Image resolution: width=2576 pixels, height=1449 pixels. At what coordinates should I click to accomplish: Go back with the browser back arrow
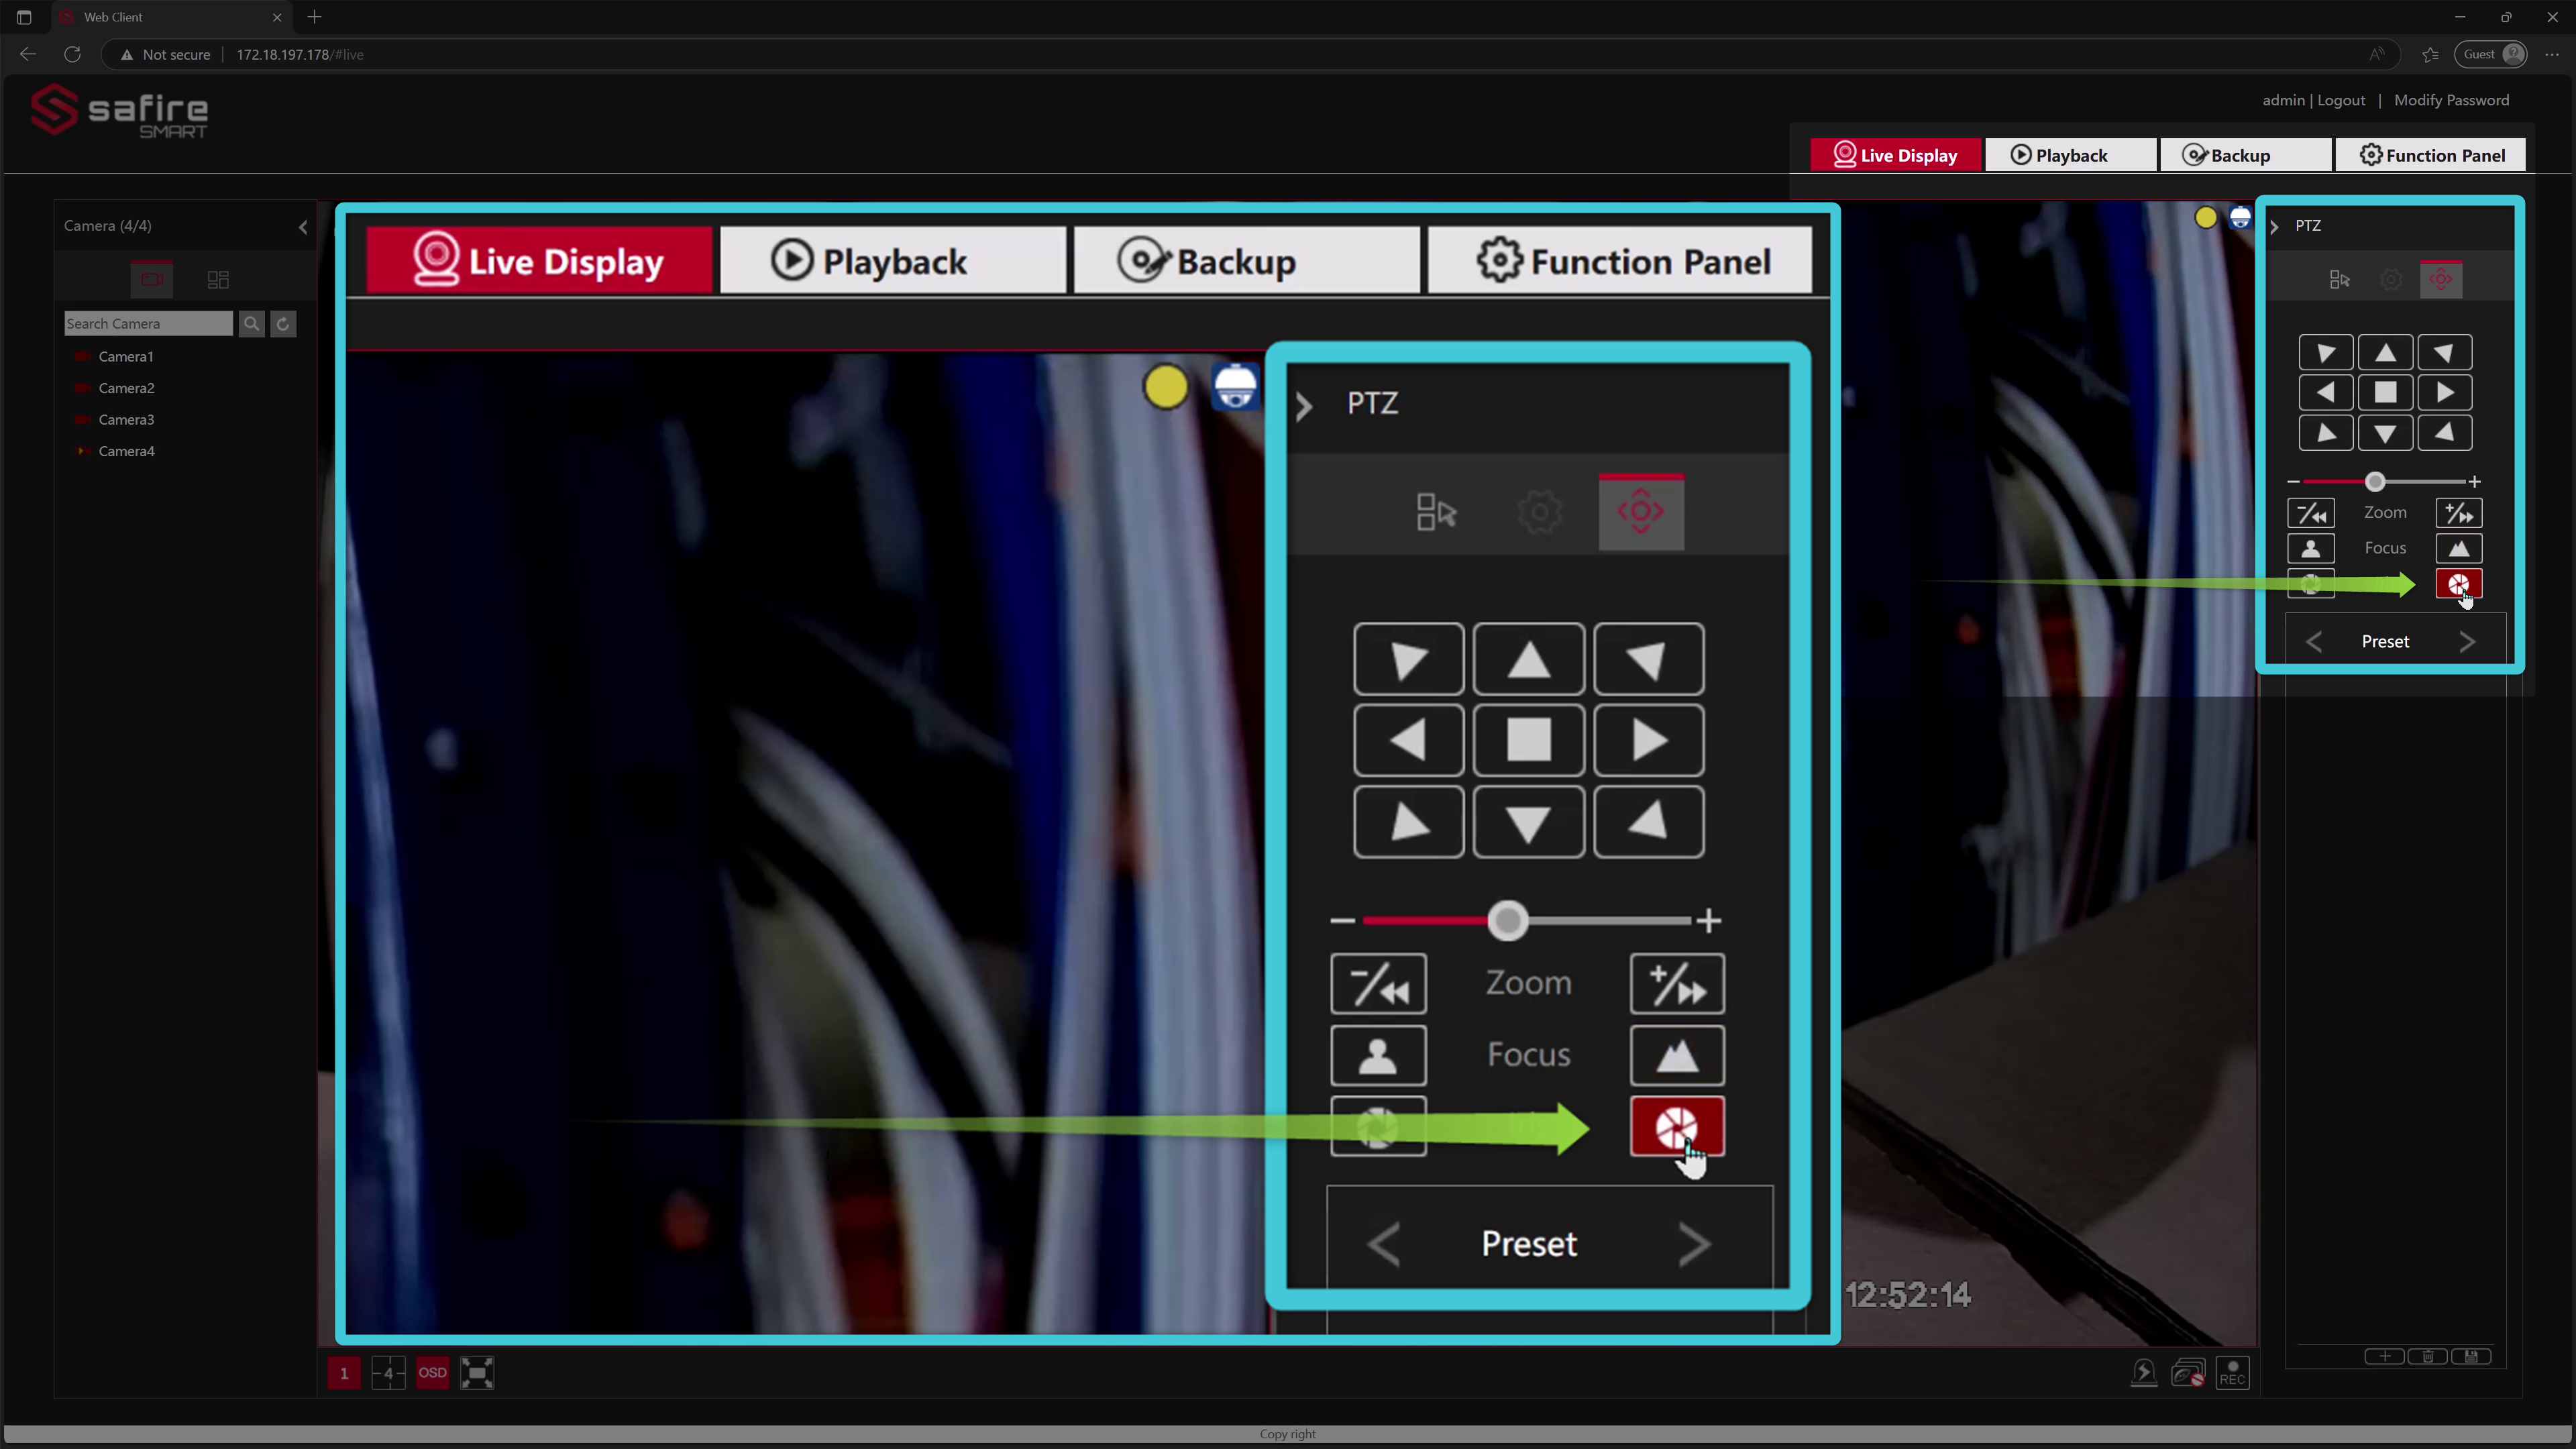click(x=28, y=54)
